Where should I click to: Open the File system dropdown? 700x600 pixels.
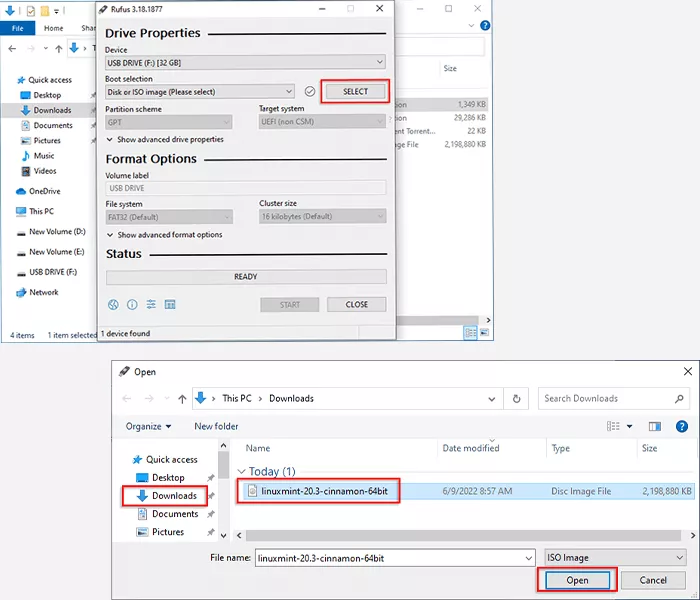click(x=169, y=217)
